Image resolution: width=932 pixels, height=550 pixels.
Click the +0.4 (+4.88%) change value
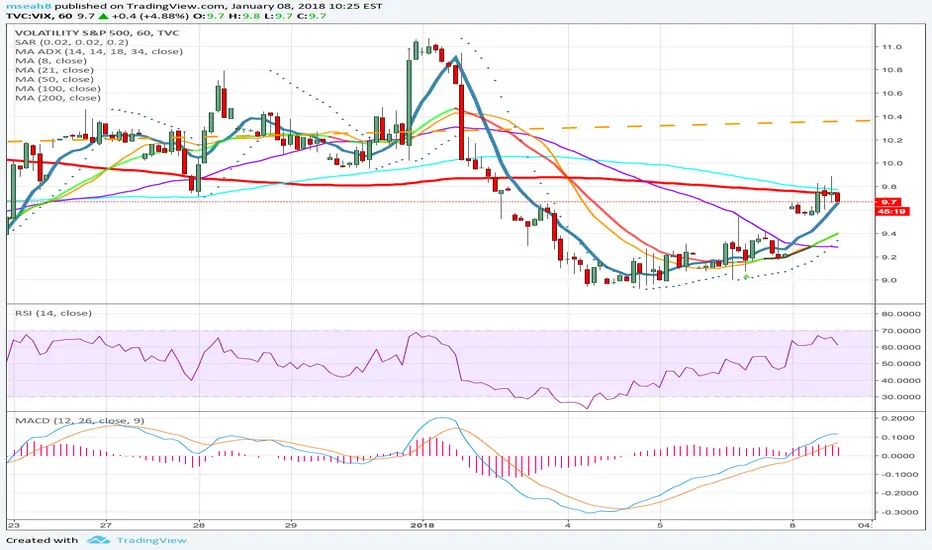pos(149,15)
